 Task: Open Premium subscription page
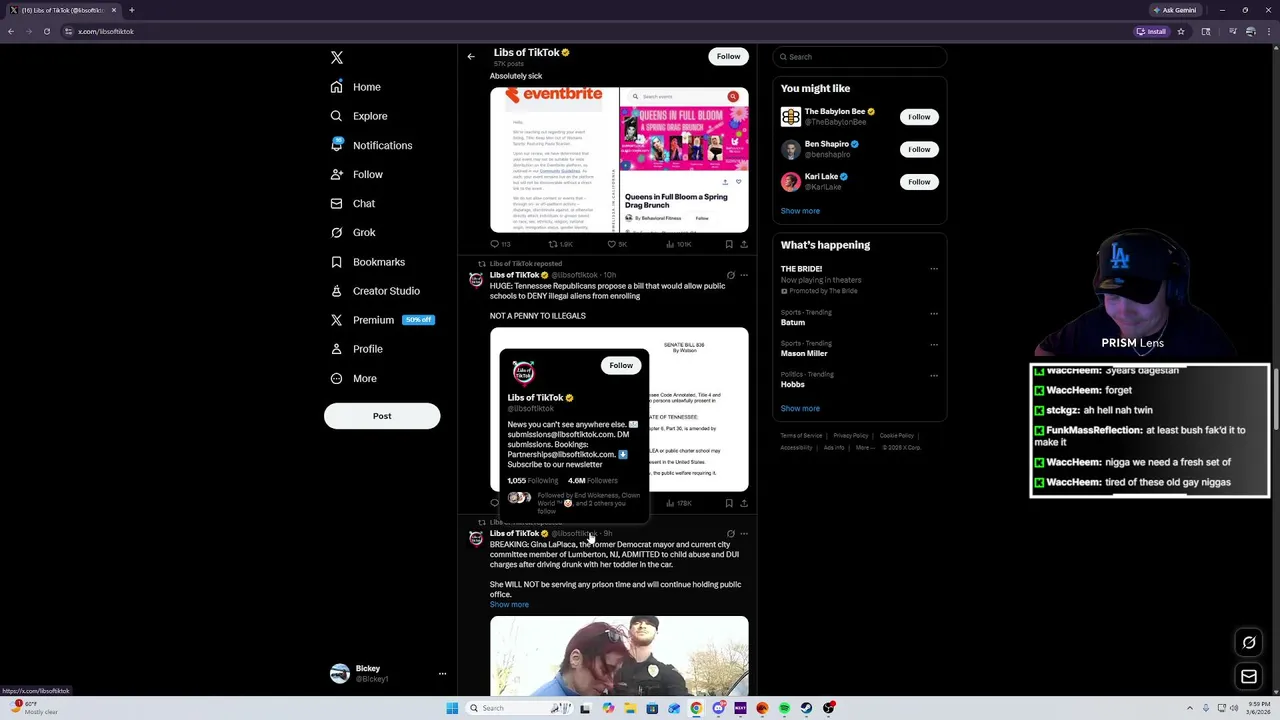(x=382, y=320)
